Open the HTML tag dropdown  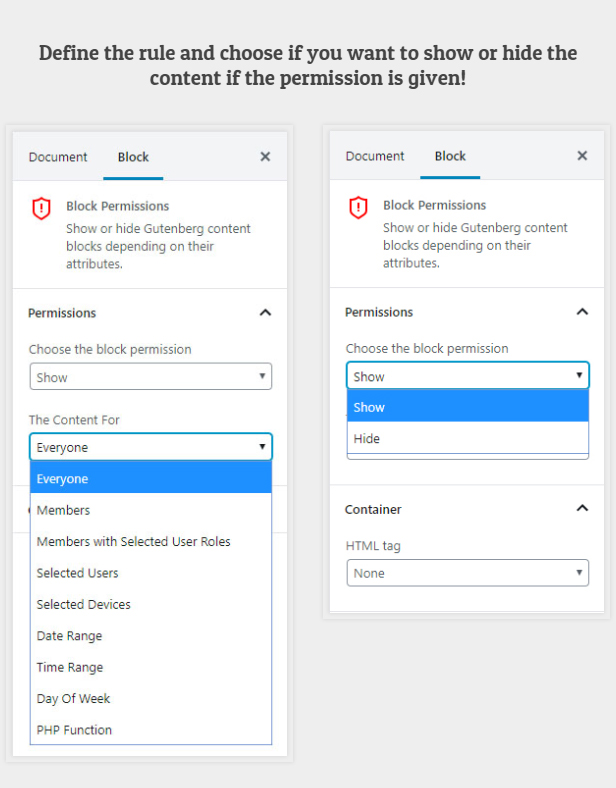click(467, 573)
